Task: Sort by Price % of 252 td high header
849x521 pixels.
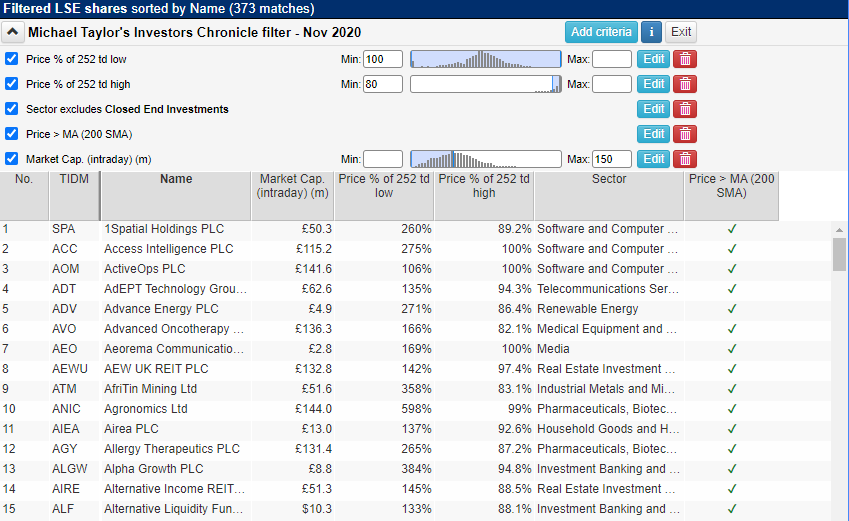Action: pyautogui.click(x=484, y=196)
